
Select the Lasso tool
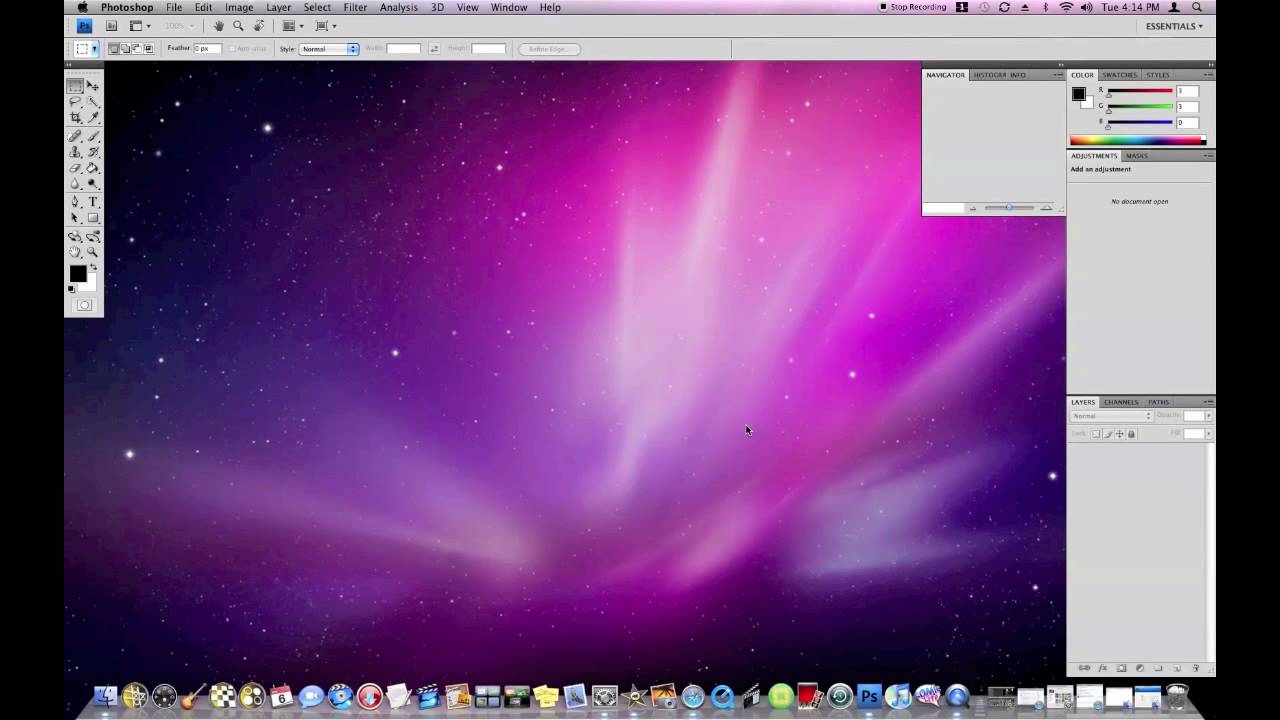pyautogui.click(x=75, y=101)
